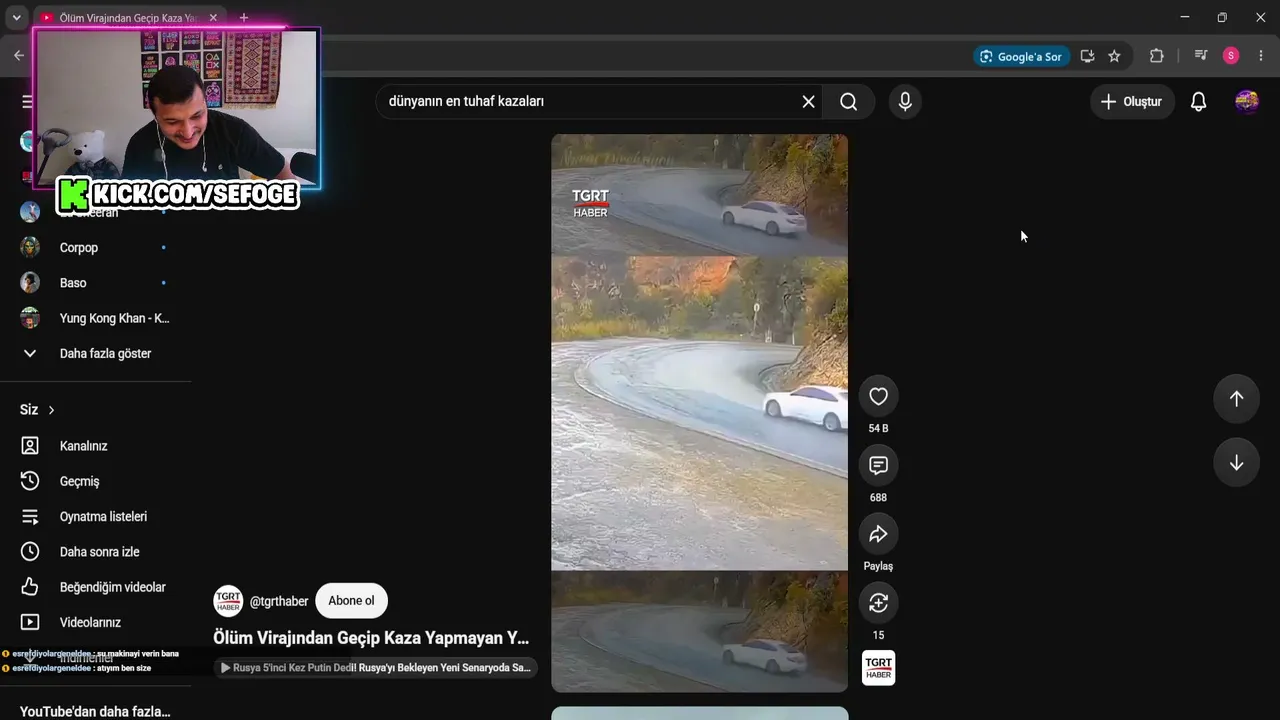The height and width of the screenshot is (720, 1280).
Task: Go to next short with down arrow
Action: pyautogui.click(x=1236, y=463)
